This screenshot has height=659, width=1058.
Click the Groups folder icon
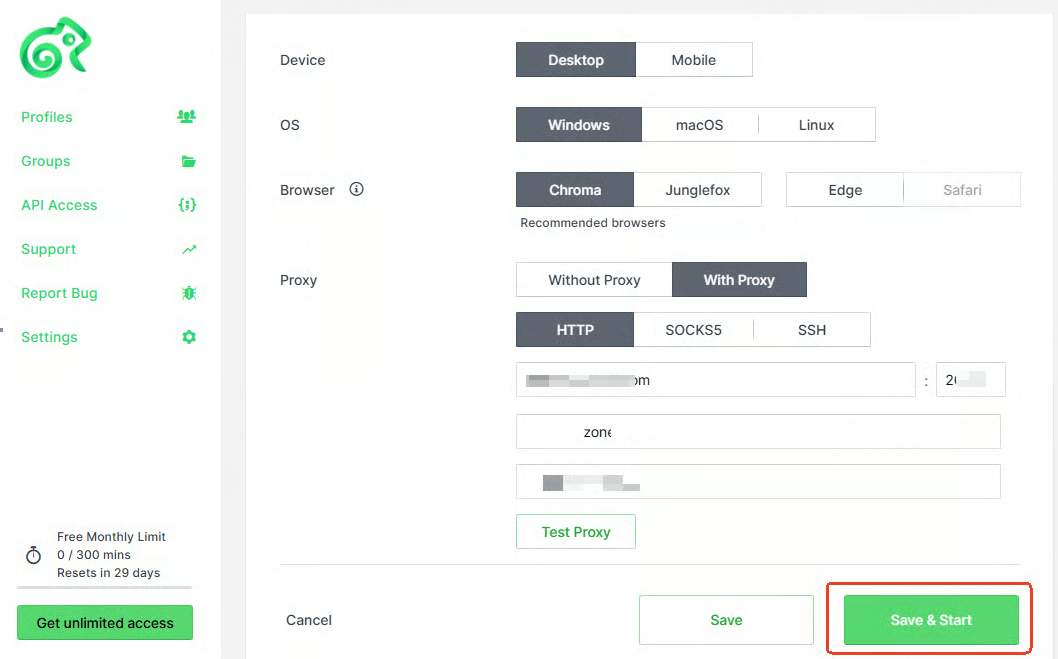[188, 161]
